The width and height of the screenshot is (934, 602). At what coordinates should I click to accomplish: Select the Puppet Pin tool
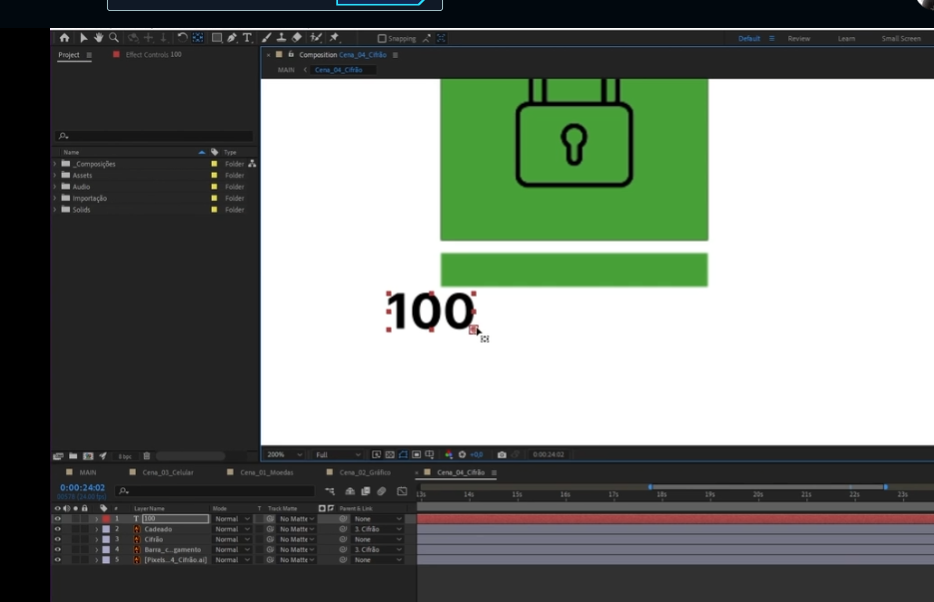(x=334, y=38)
